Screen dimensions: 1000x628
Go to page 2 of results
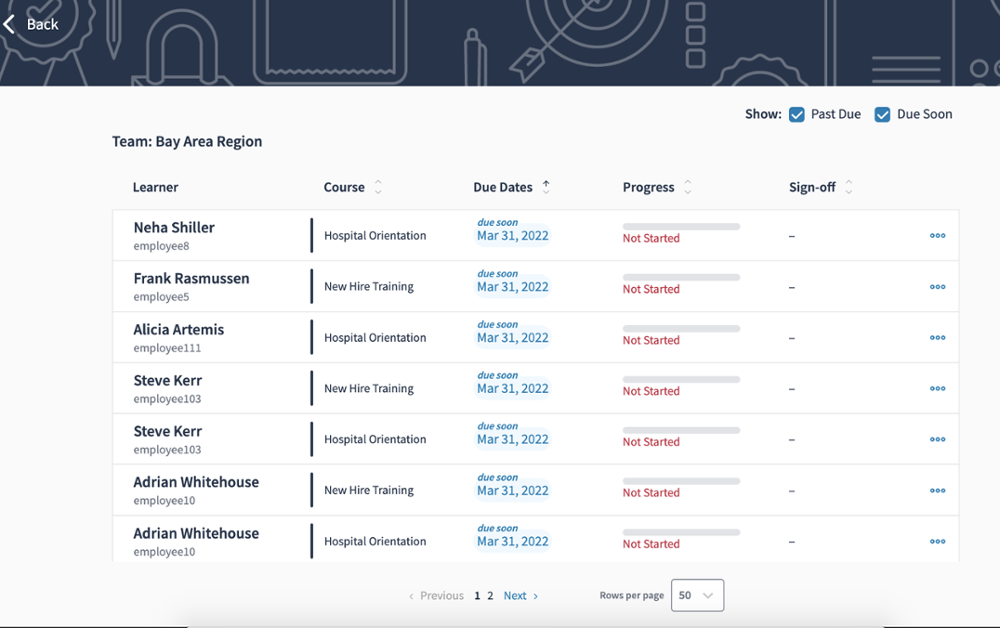click(x=490, y=596)
